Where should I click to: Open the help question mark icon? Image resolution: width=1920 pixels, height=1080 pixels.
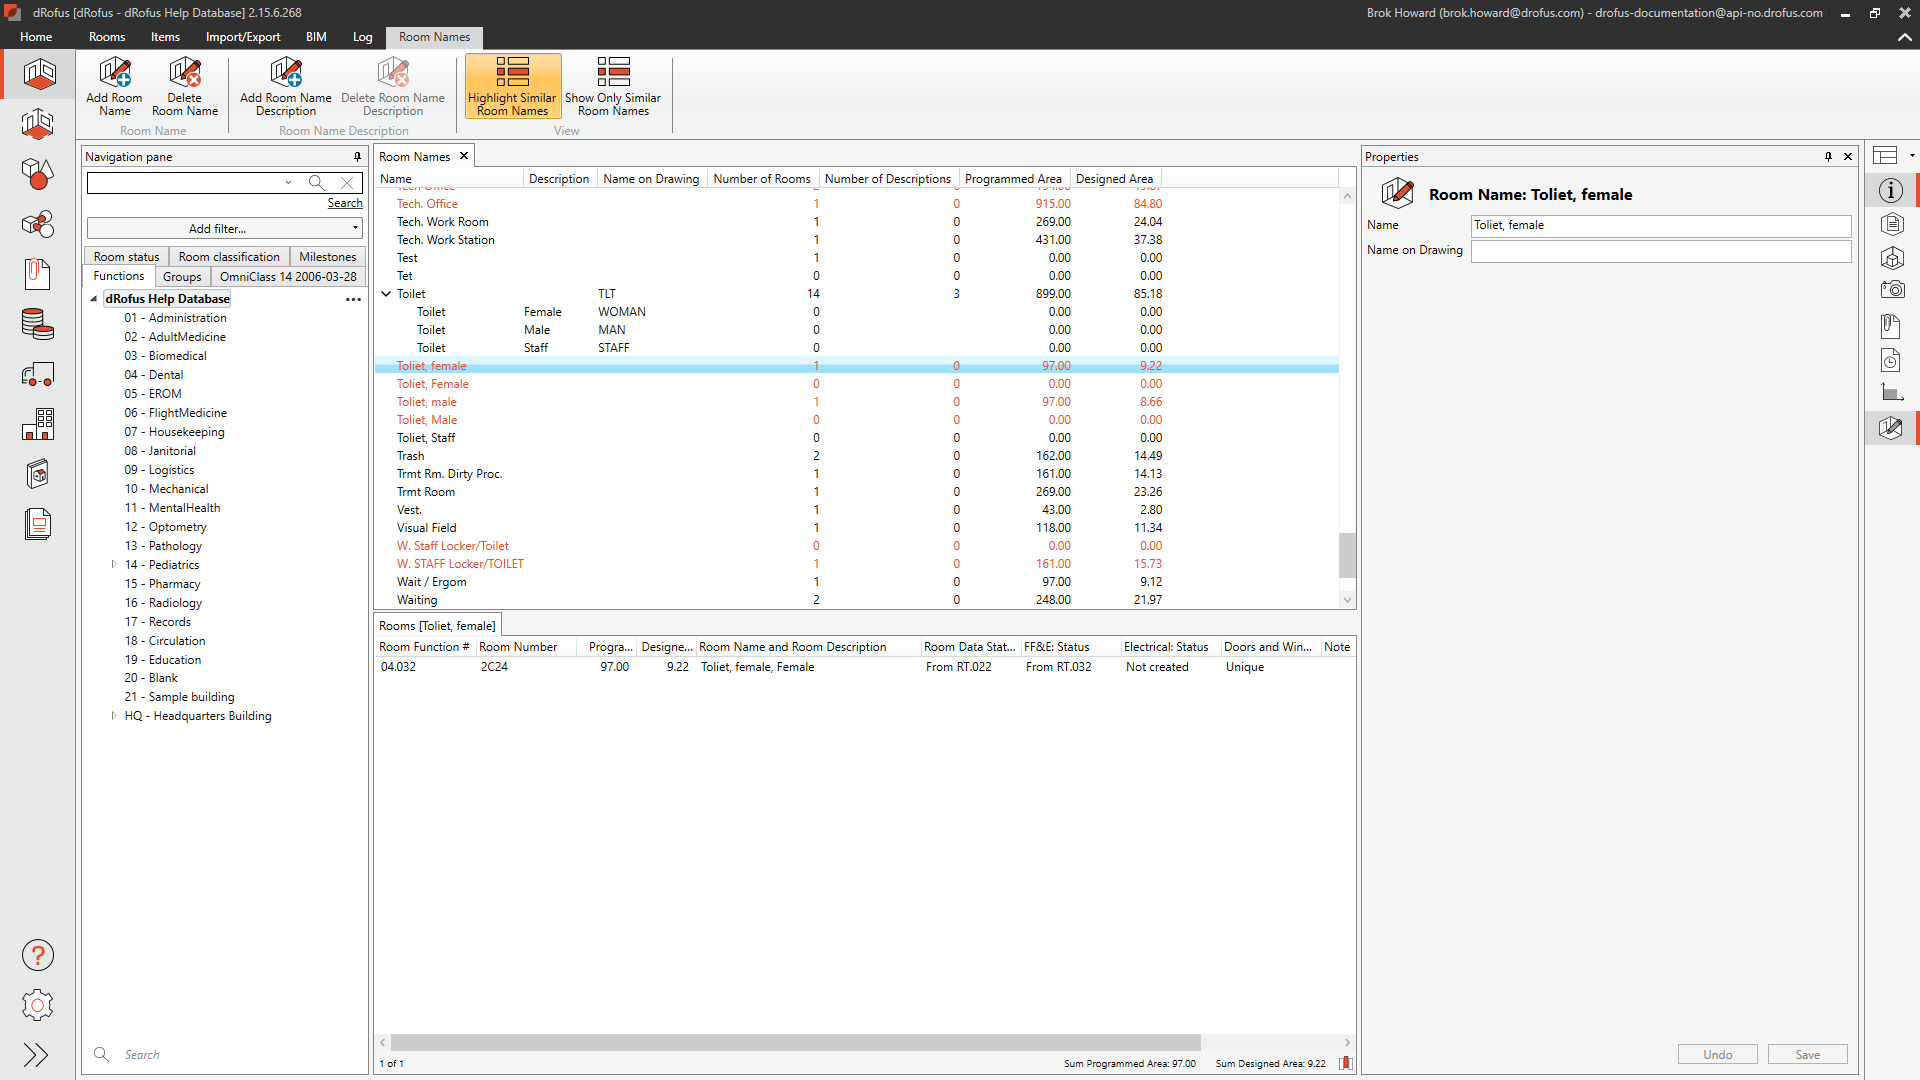pyautogui.click(x=37, y=956)
